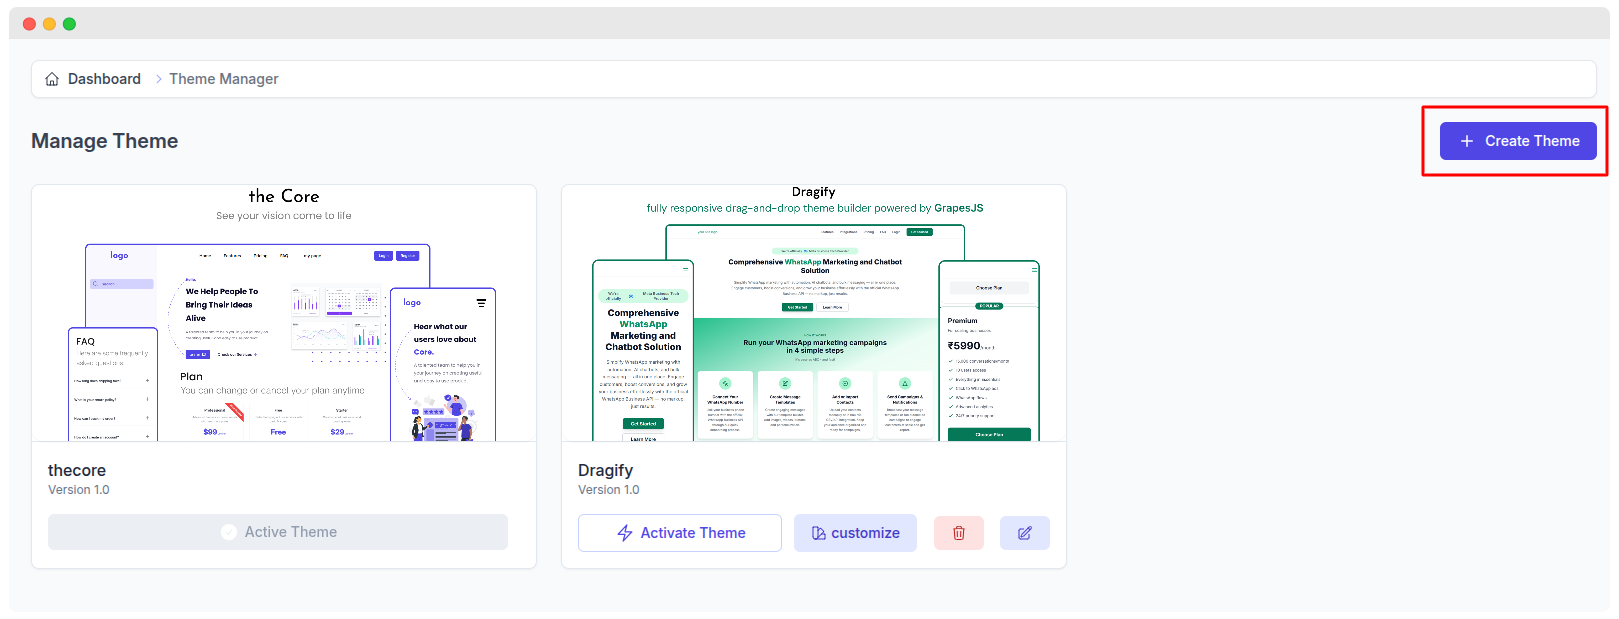
Task: Click the plus icon on Create Theme
Action: tap(1466, 141)
